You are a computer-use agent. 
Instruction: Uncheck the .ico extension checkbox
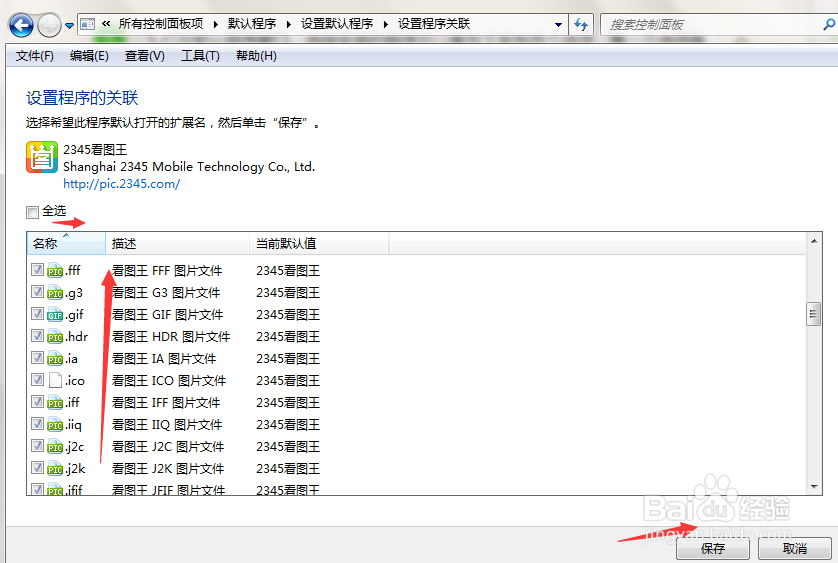coord(37,379)
